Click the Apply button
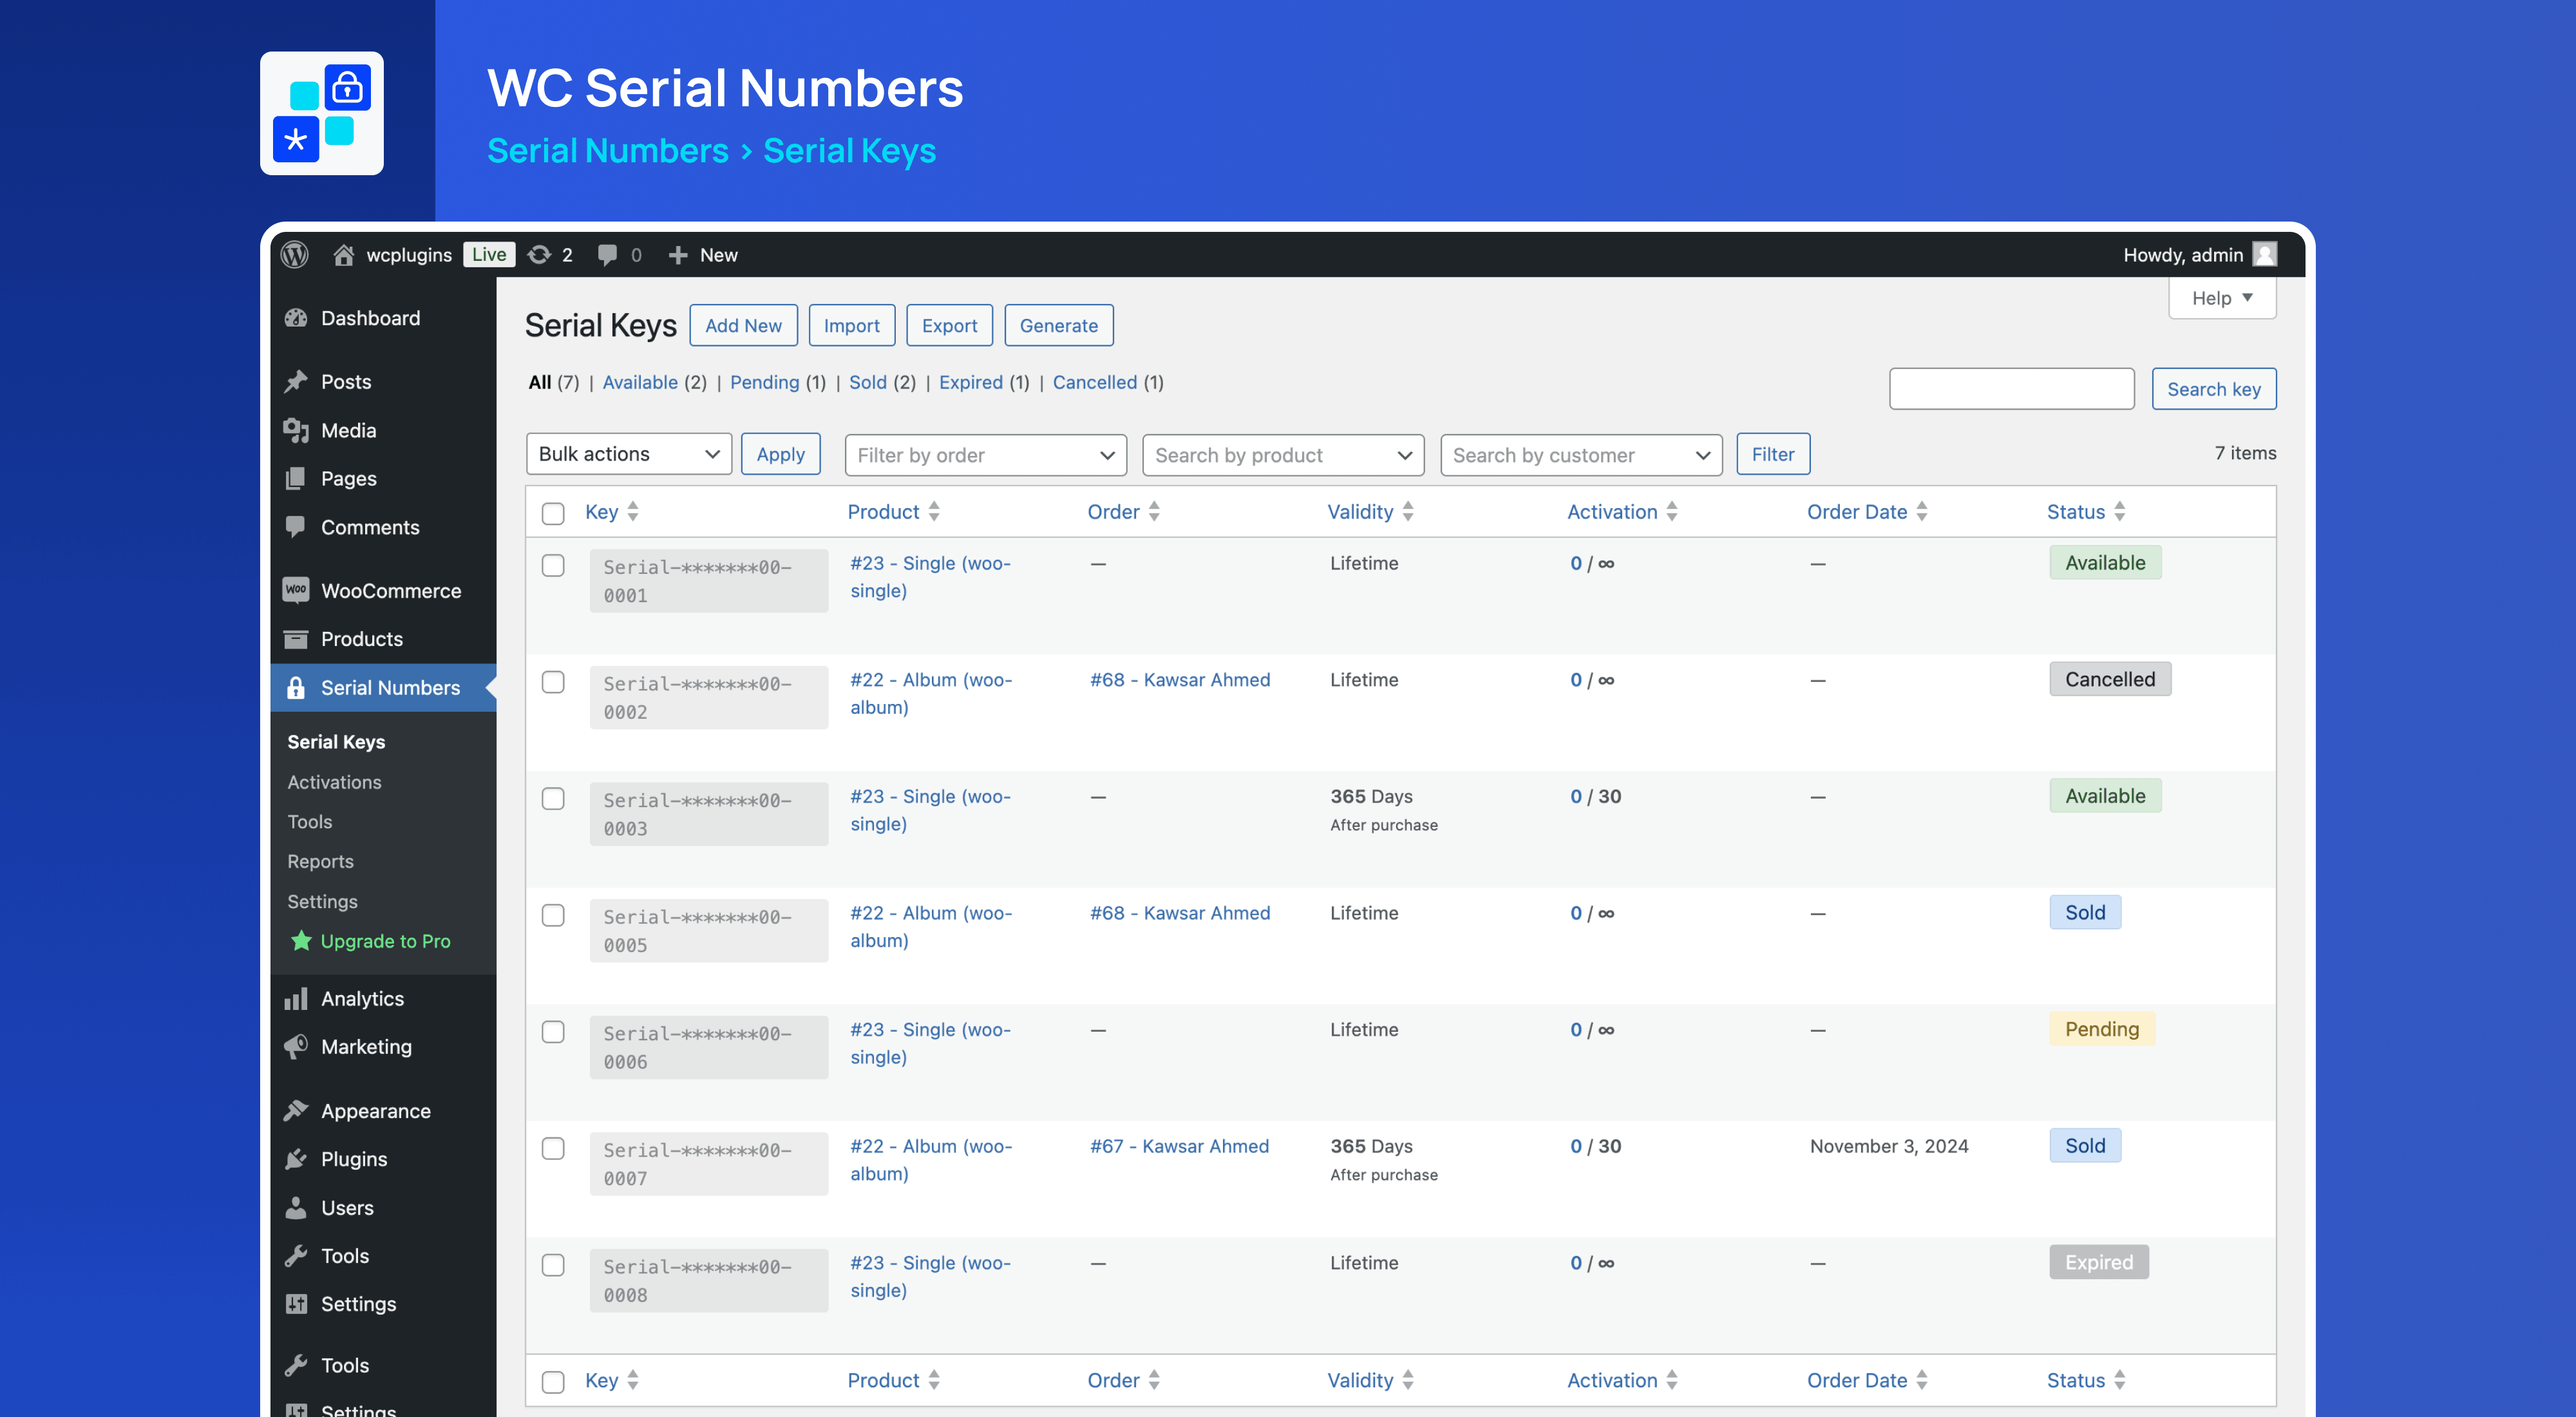Screen dimensions: 2576x1417 pos(780,454)
